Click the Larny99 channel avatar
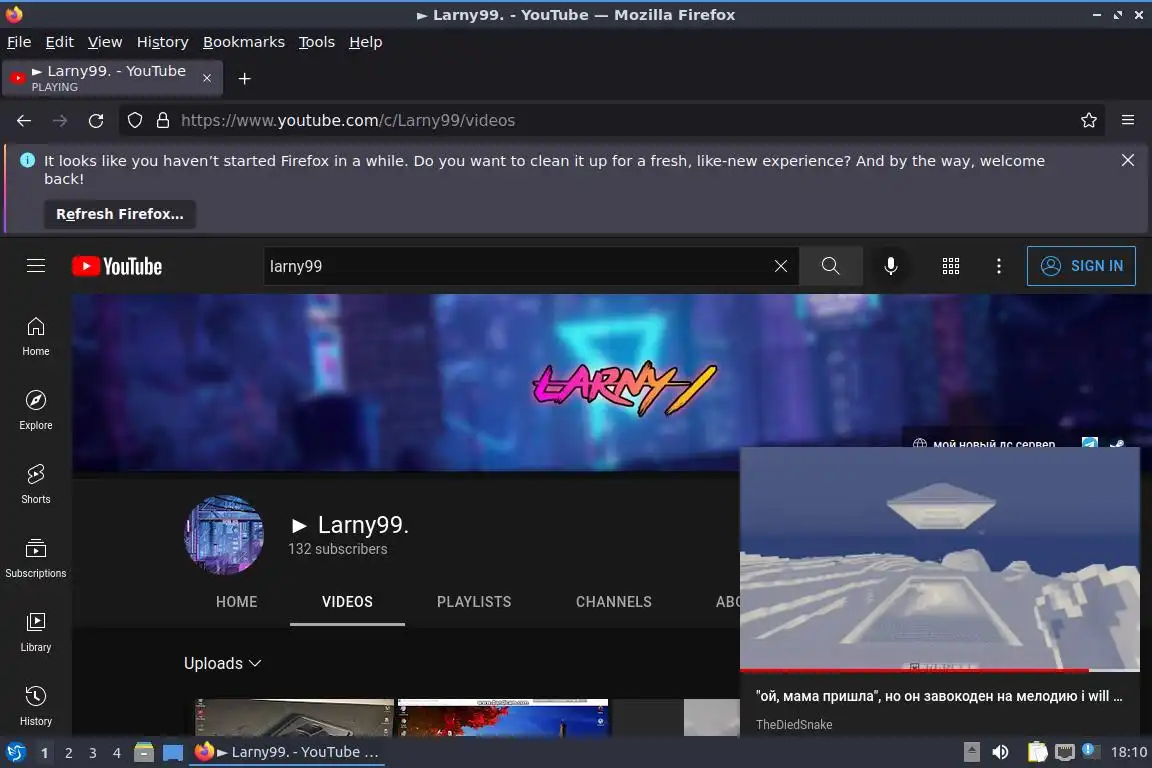The width and height of the screenshot is (1152, 768). (x=224, y=534)
